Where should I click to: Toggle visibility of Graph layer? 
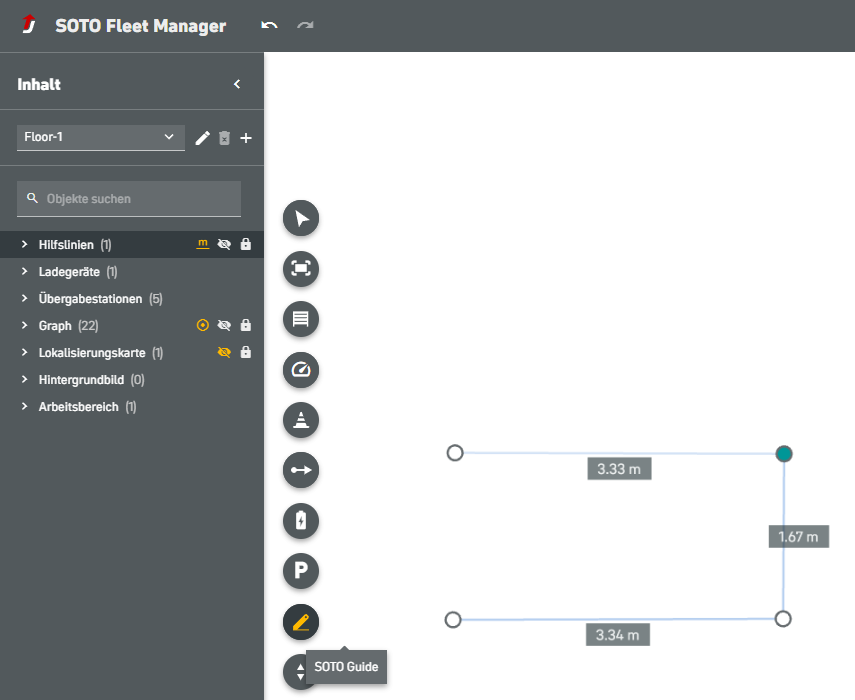coord(225,325)
